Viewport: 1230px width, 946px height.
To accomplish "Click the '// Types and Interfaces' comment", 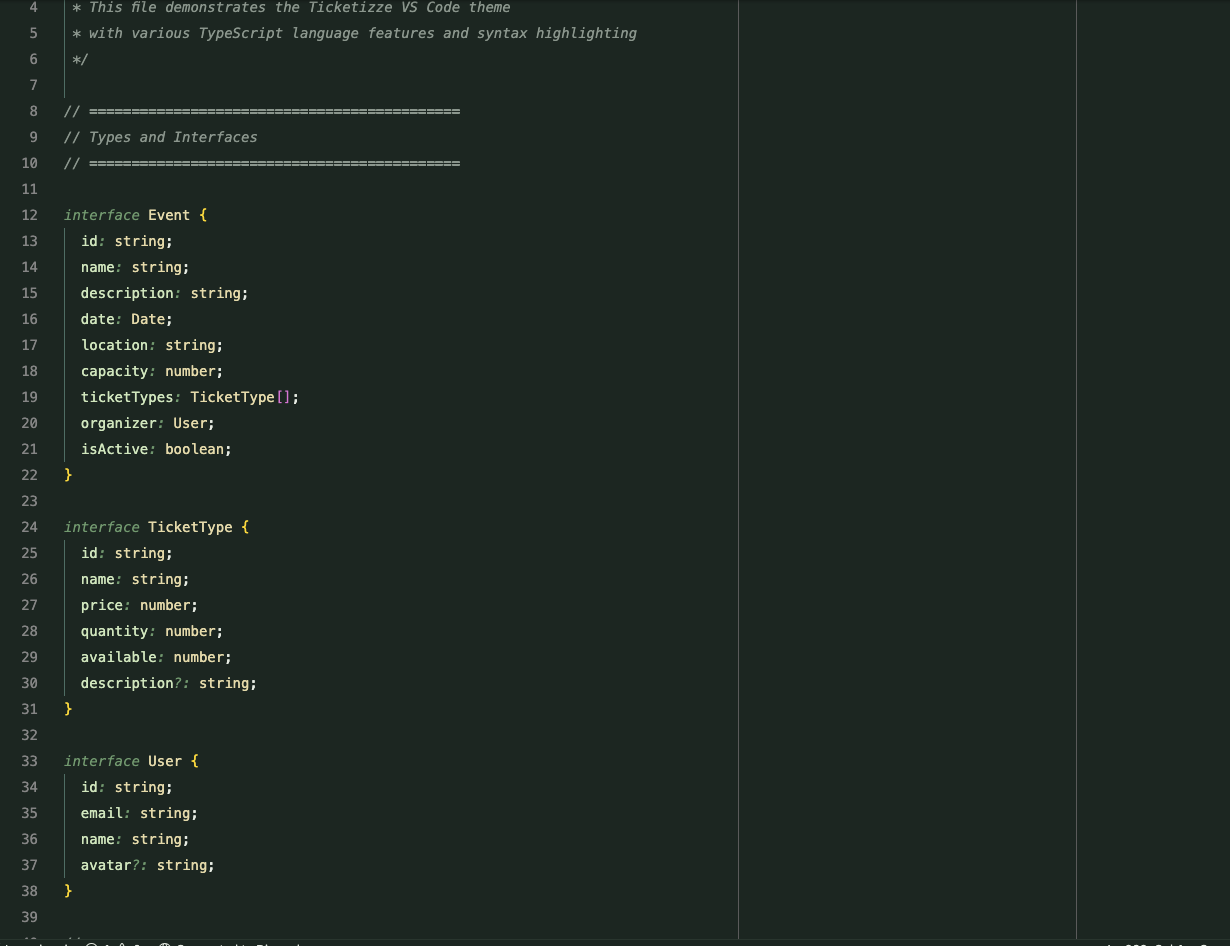I will click(161, 137).
